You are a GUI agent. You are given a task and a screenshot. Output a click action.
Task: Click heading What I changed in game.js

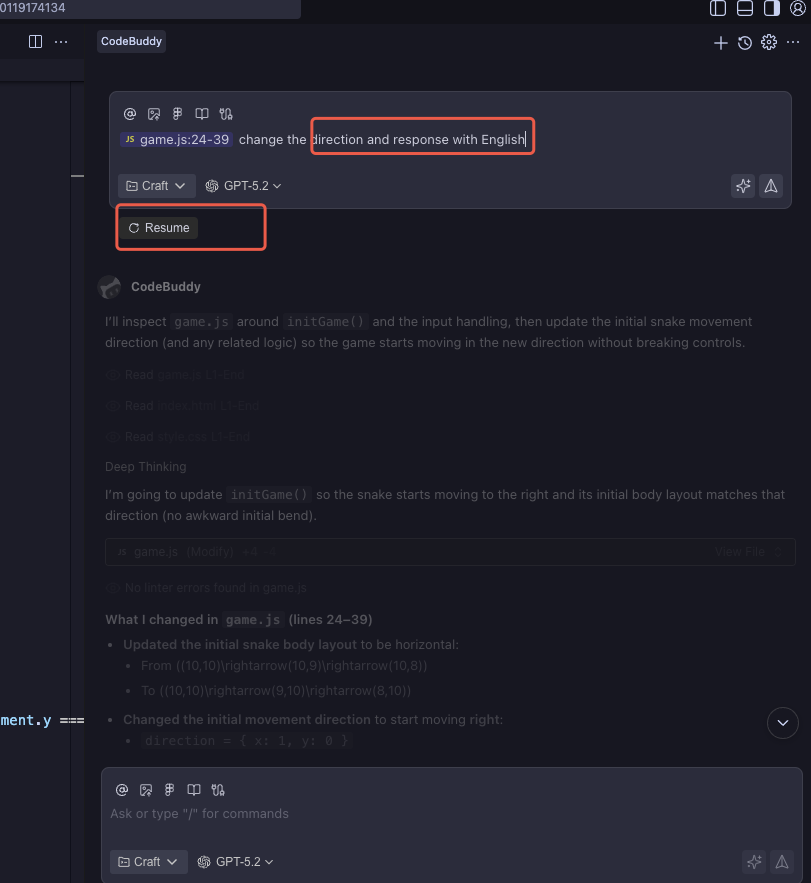pyautogui.click(x=239, y=619)
